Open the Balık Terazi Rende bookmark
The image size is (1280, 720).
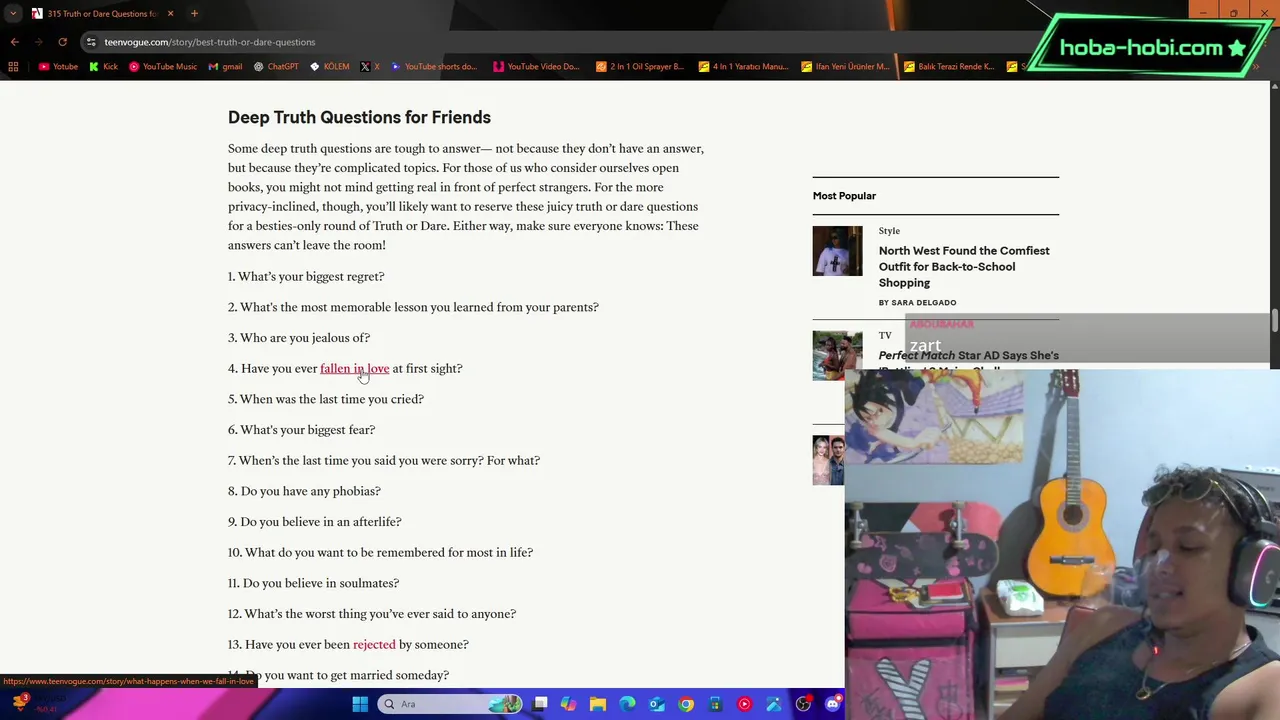point(949,67)
